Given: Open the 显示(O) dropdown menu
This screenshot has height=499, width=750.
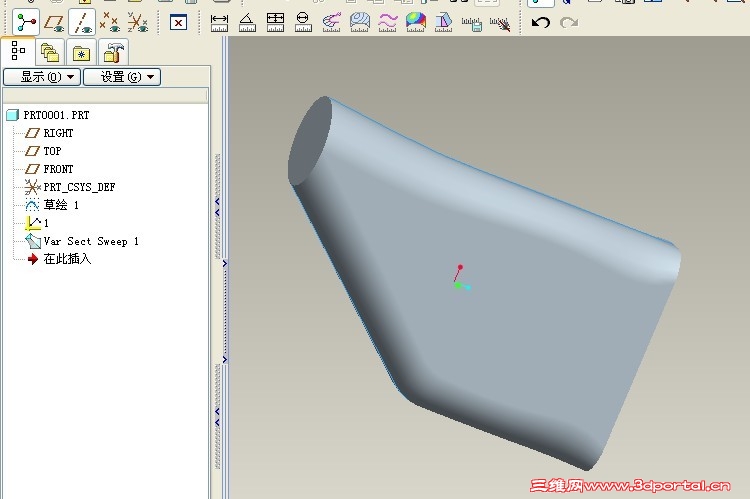Looking at the screenshot, I should click(x=42, y=77).
